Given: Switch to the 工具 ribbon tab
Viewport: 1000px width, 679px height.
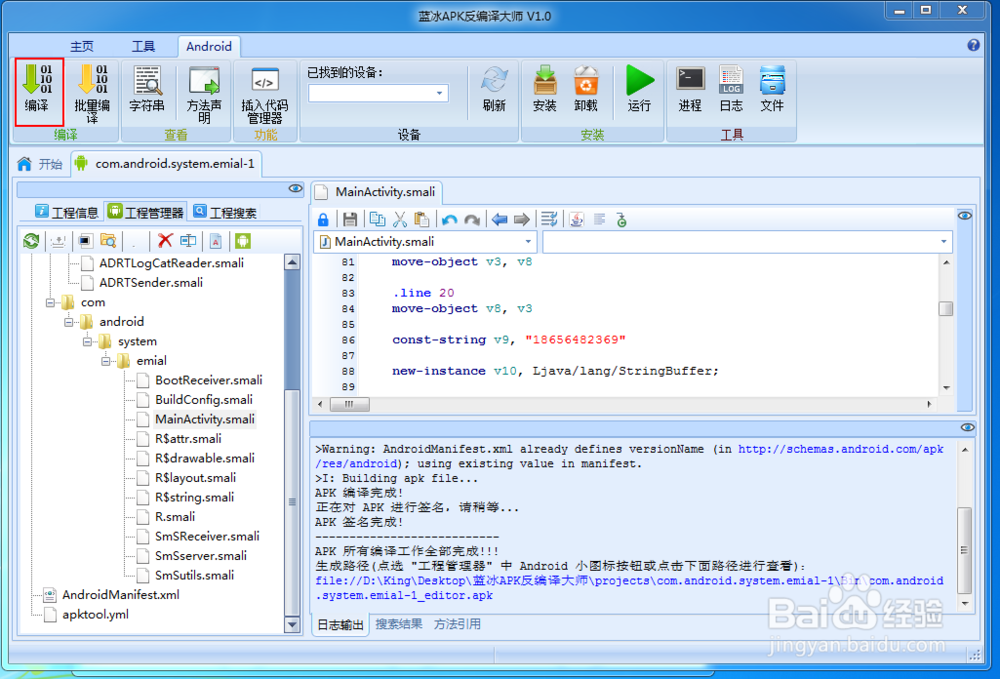Looking at the screenshot, I should (x=143, y=47).
